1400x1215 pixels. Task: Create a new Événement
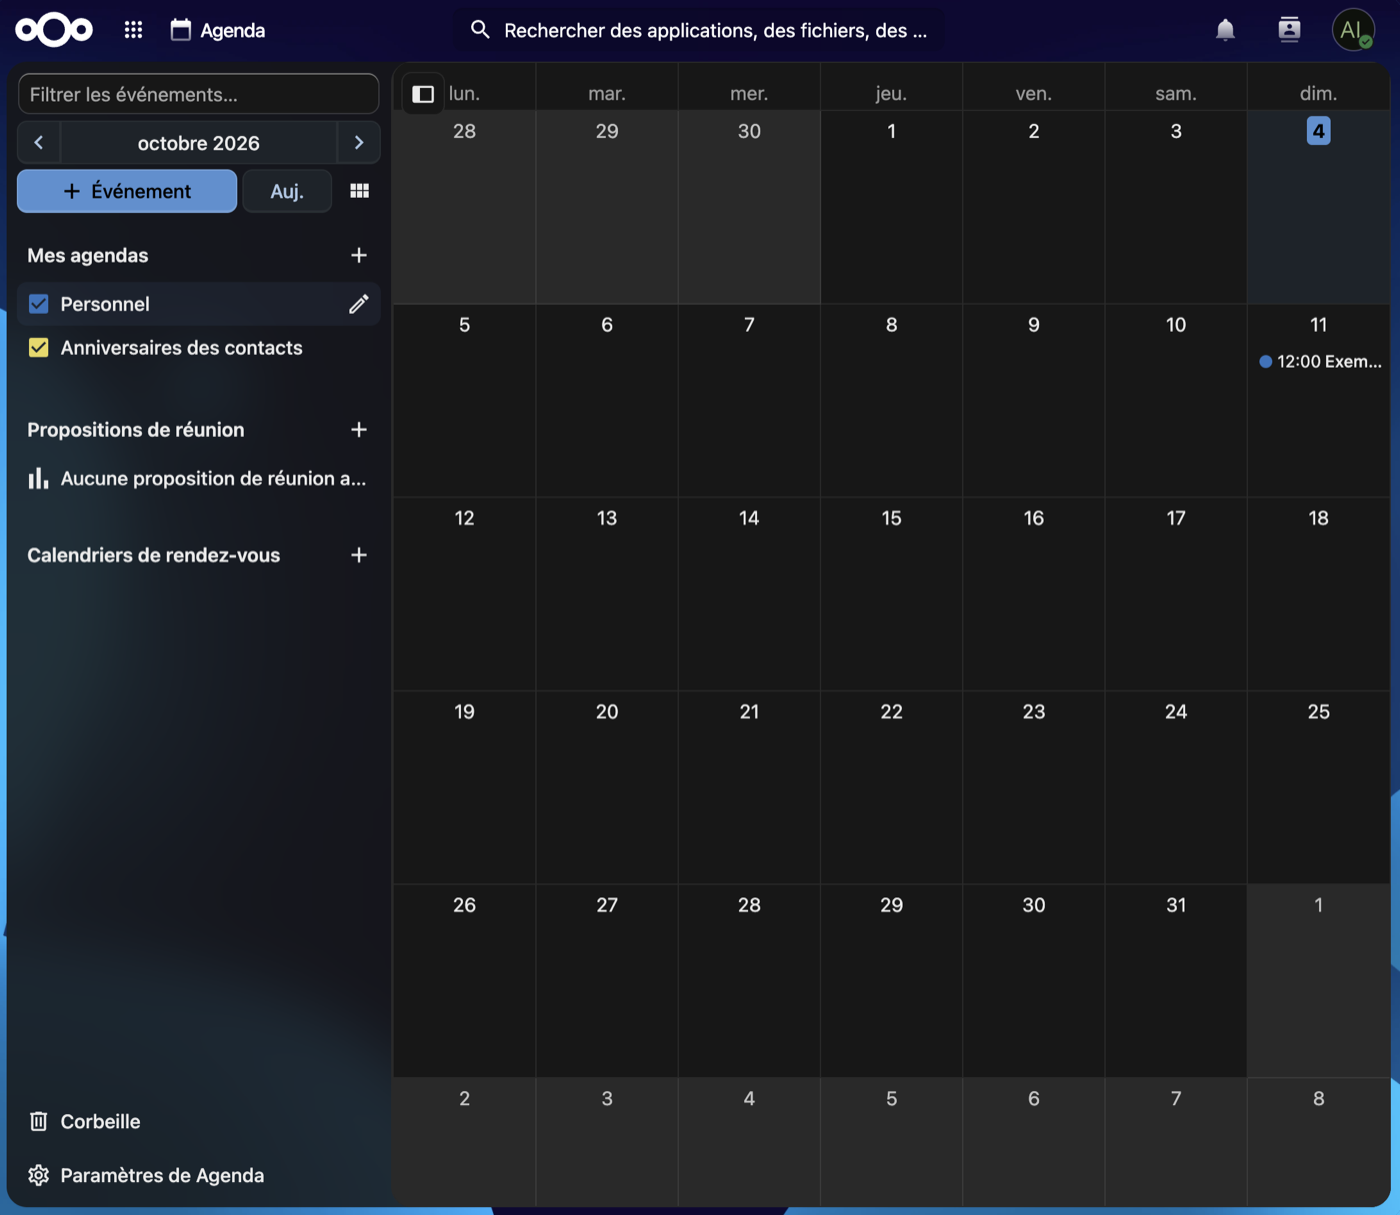coord(127,191)
